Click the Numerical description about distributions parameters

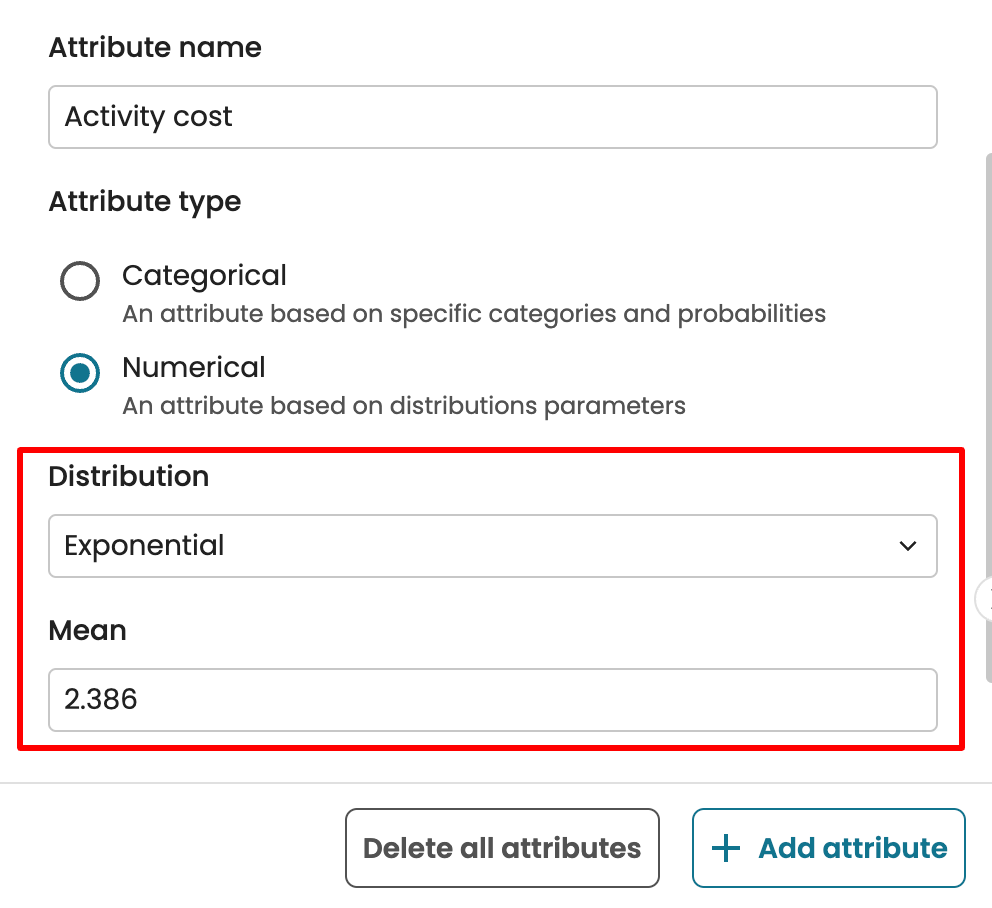(x=404, y=406)
